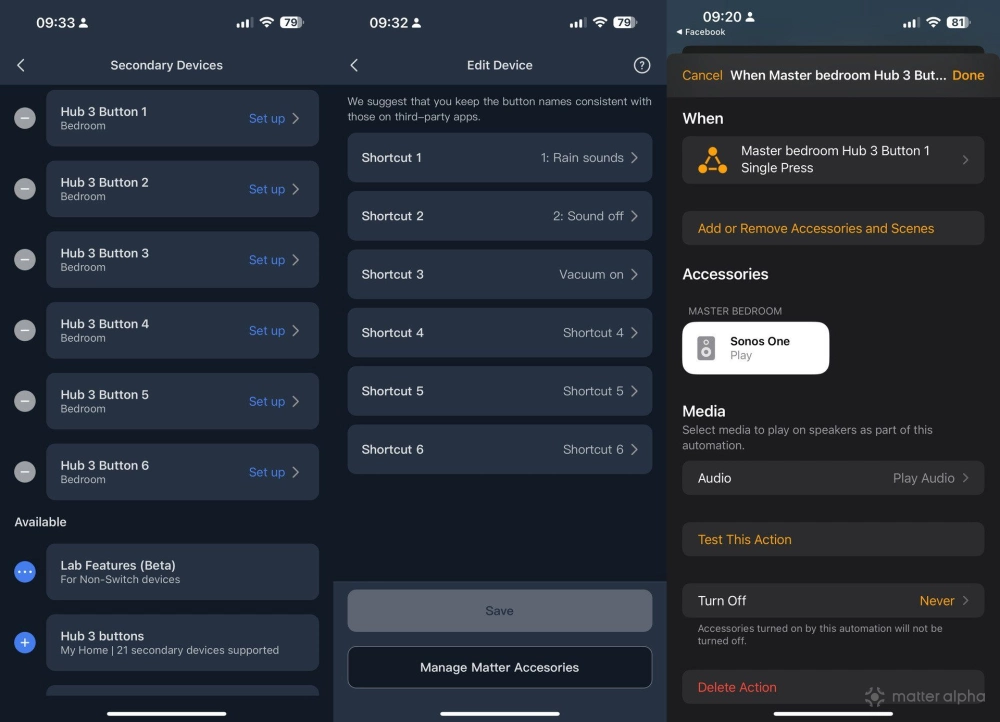Screen dimensions: 1000x722
Task: Open Lab Features via the three-dot icon
Action: point(24,572)
